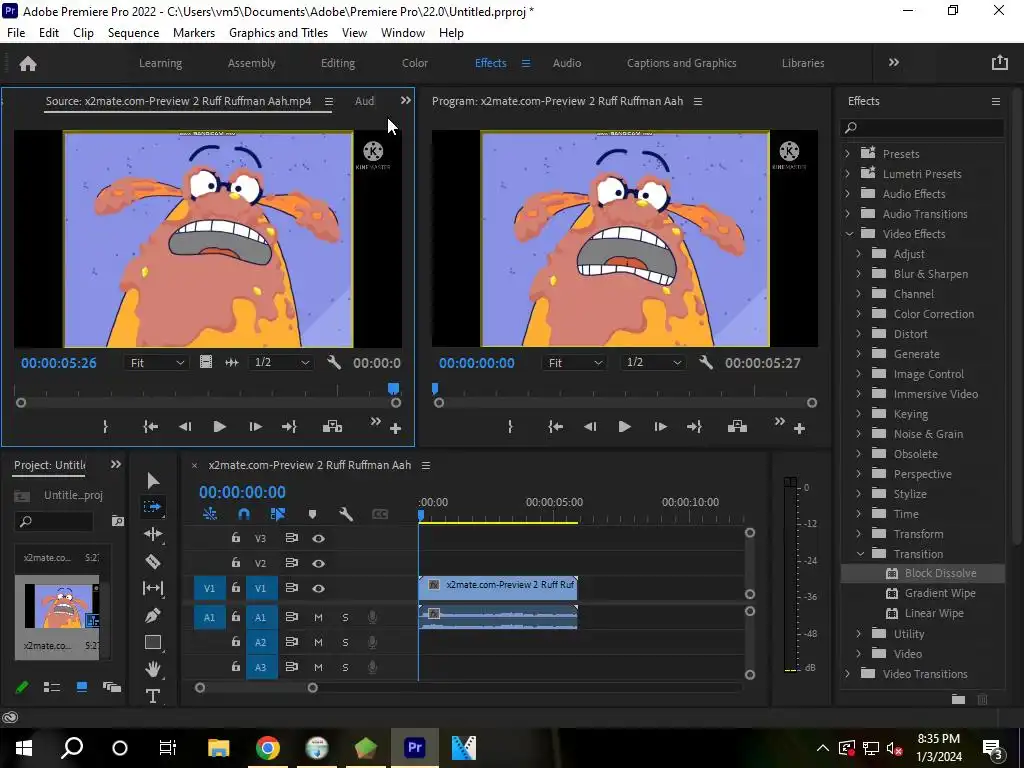
Task: Open the Markers menu
Action: [194, 33]
